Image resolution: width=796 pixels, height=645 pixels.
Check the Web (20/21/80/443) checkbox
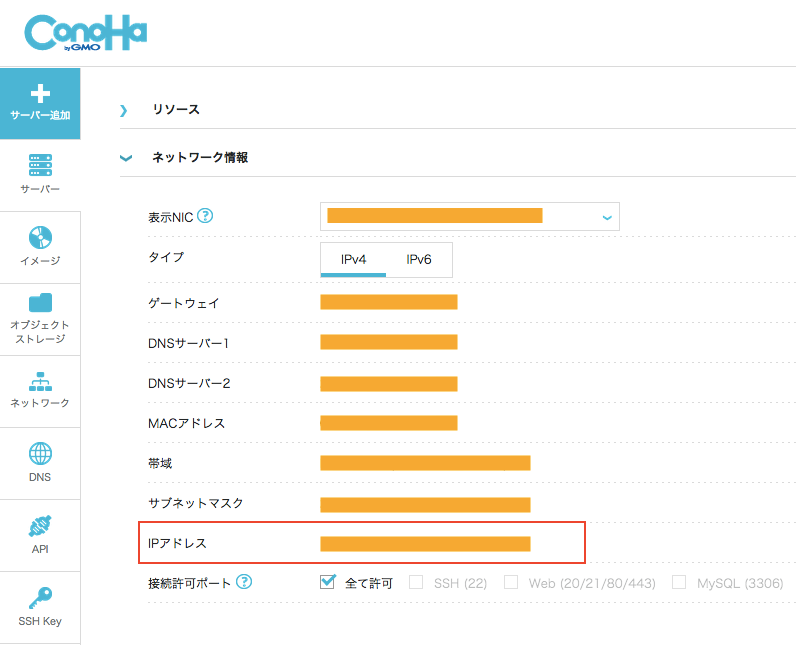point(511,582)
